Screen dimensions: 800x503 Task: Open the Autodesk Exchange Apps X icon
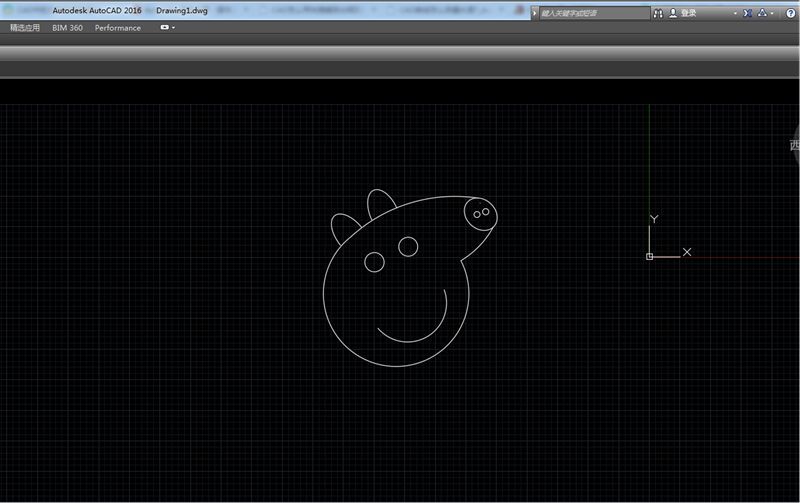tap(747, 13)
